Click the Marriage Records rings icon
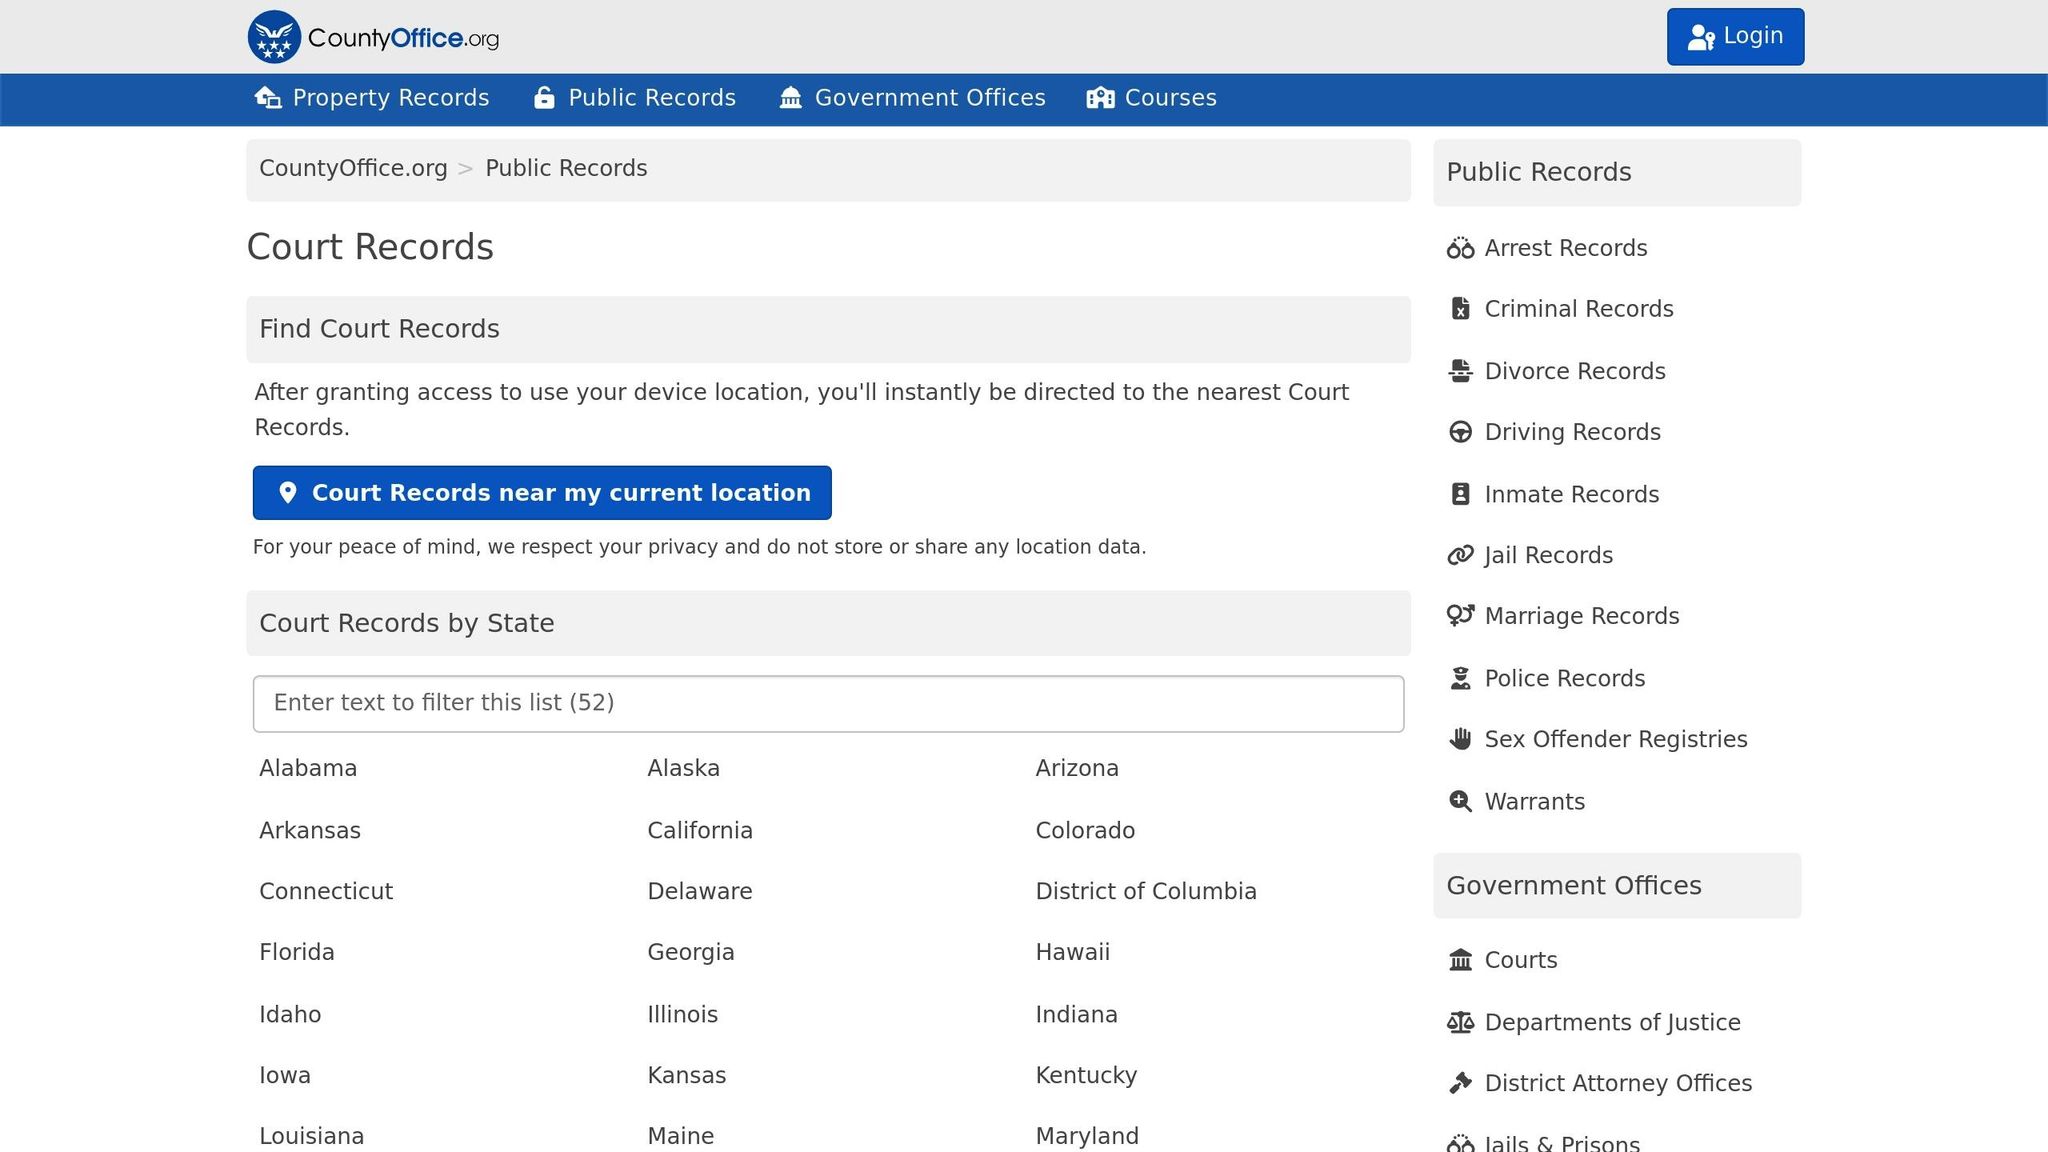Image resolution: width=2048 pixels, height=1152 pixels. [x=1460, y=616]
